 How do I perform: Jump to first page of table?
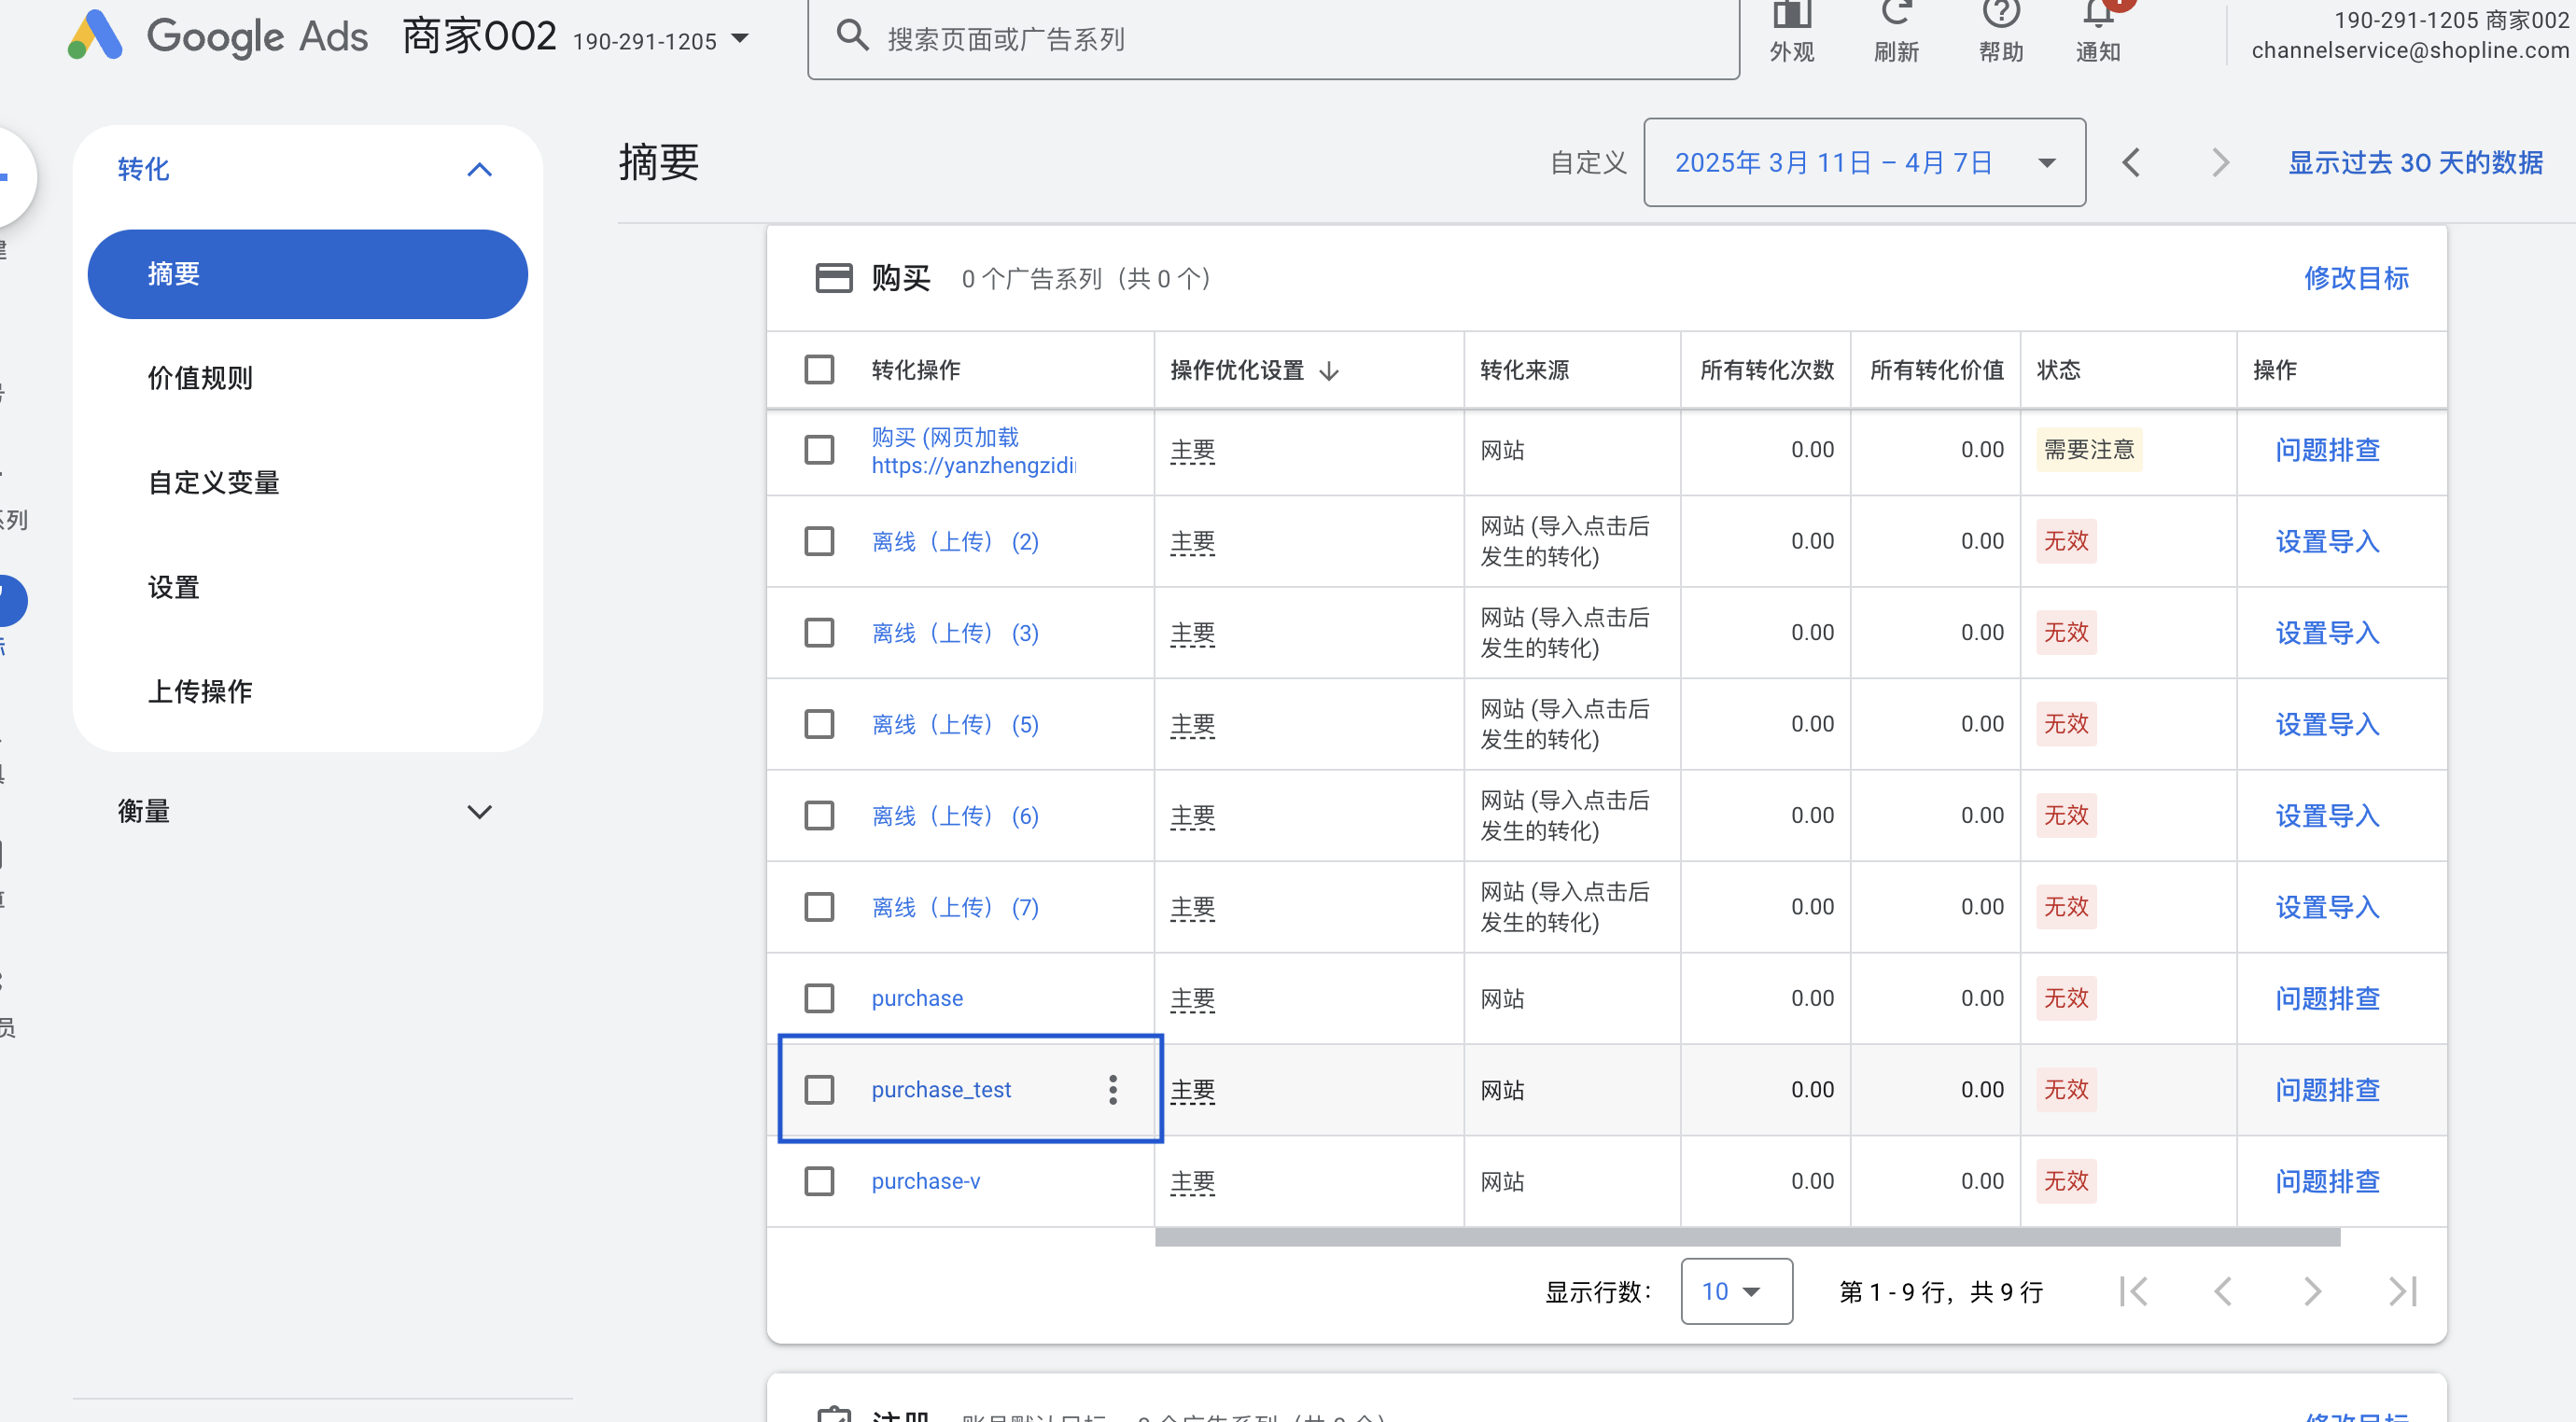click(x=2132, y=1291)
